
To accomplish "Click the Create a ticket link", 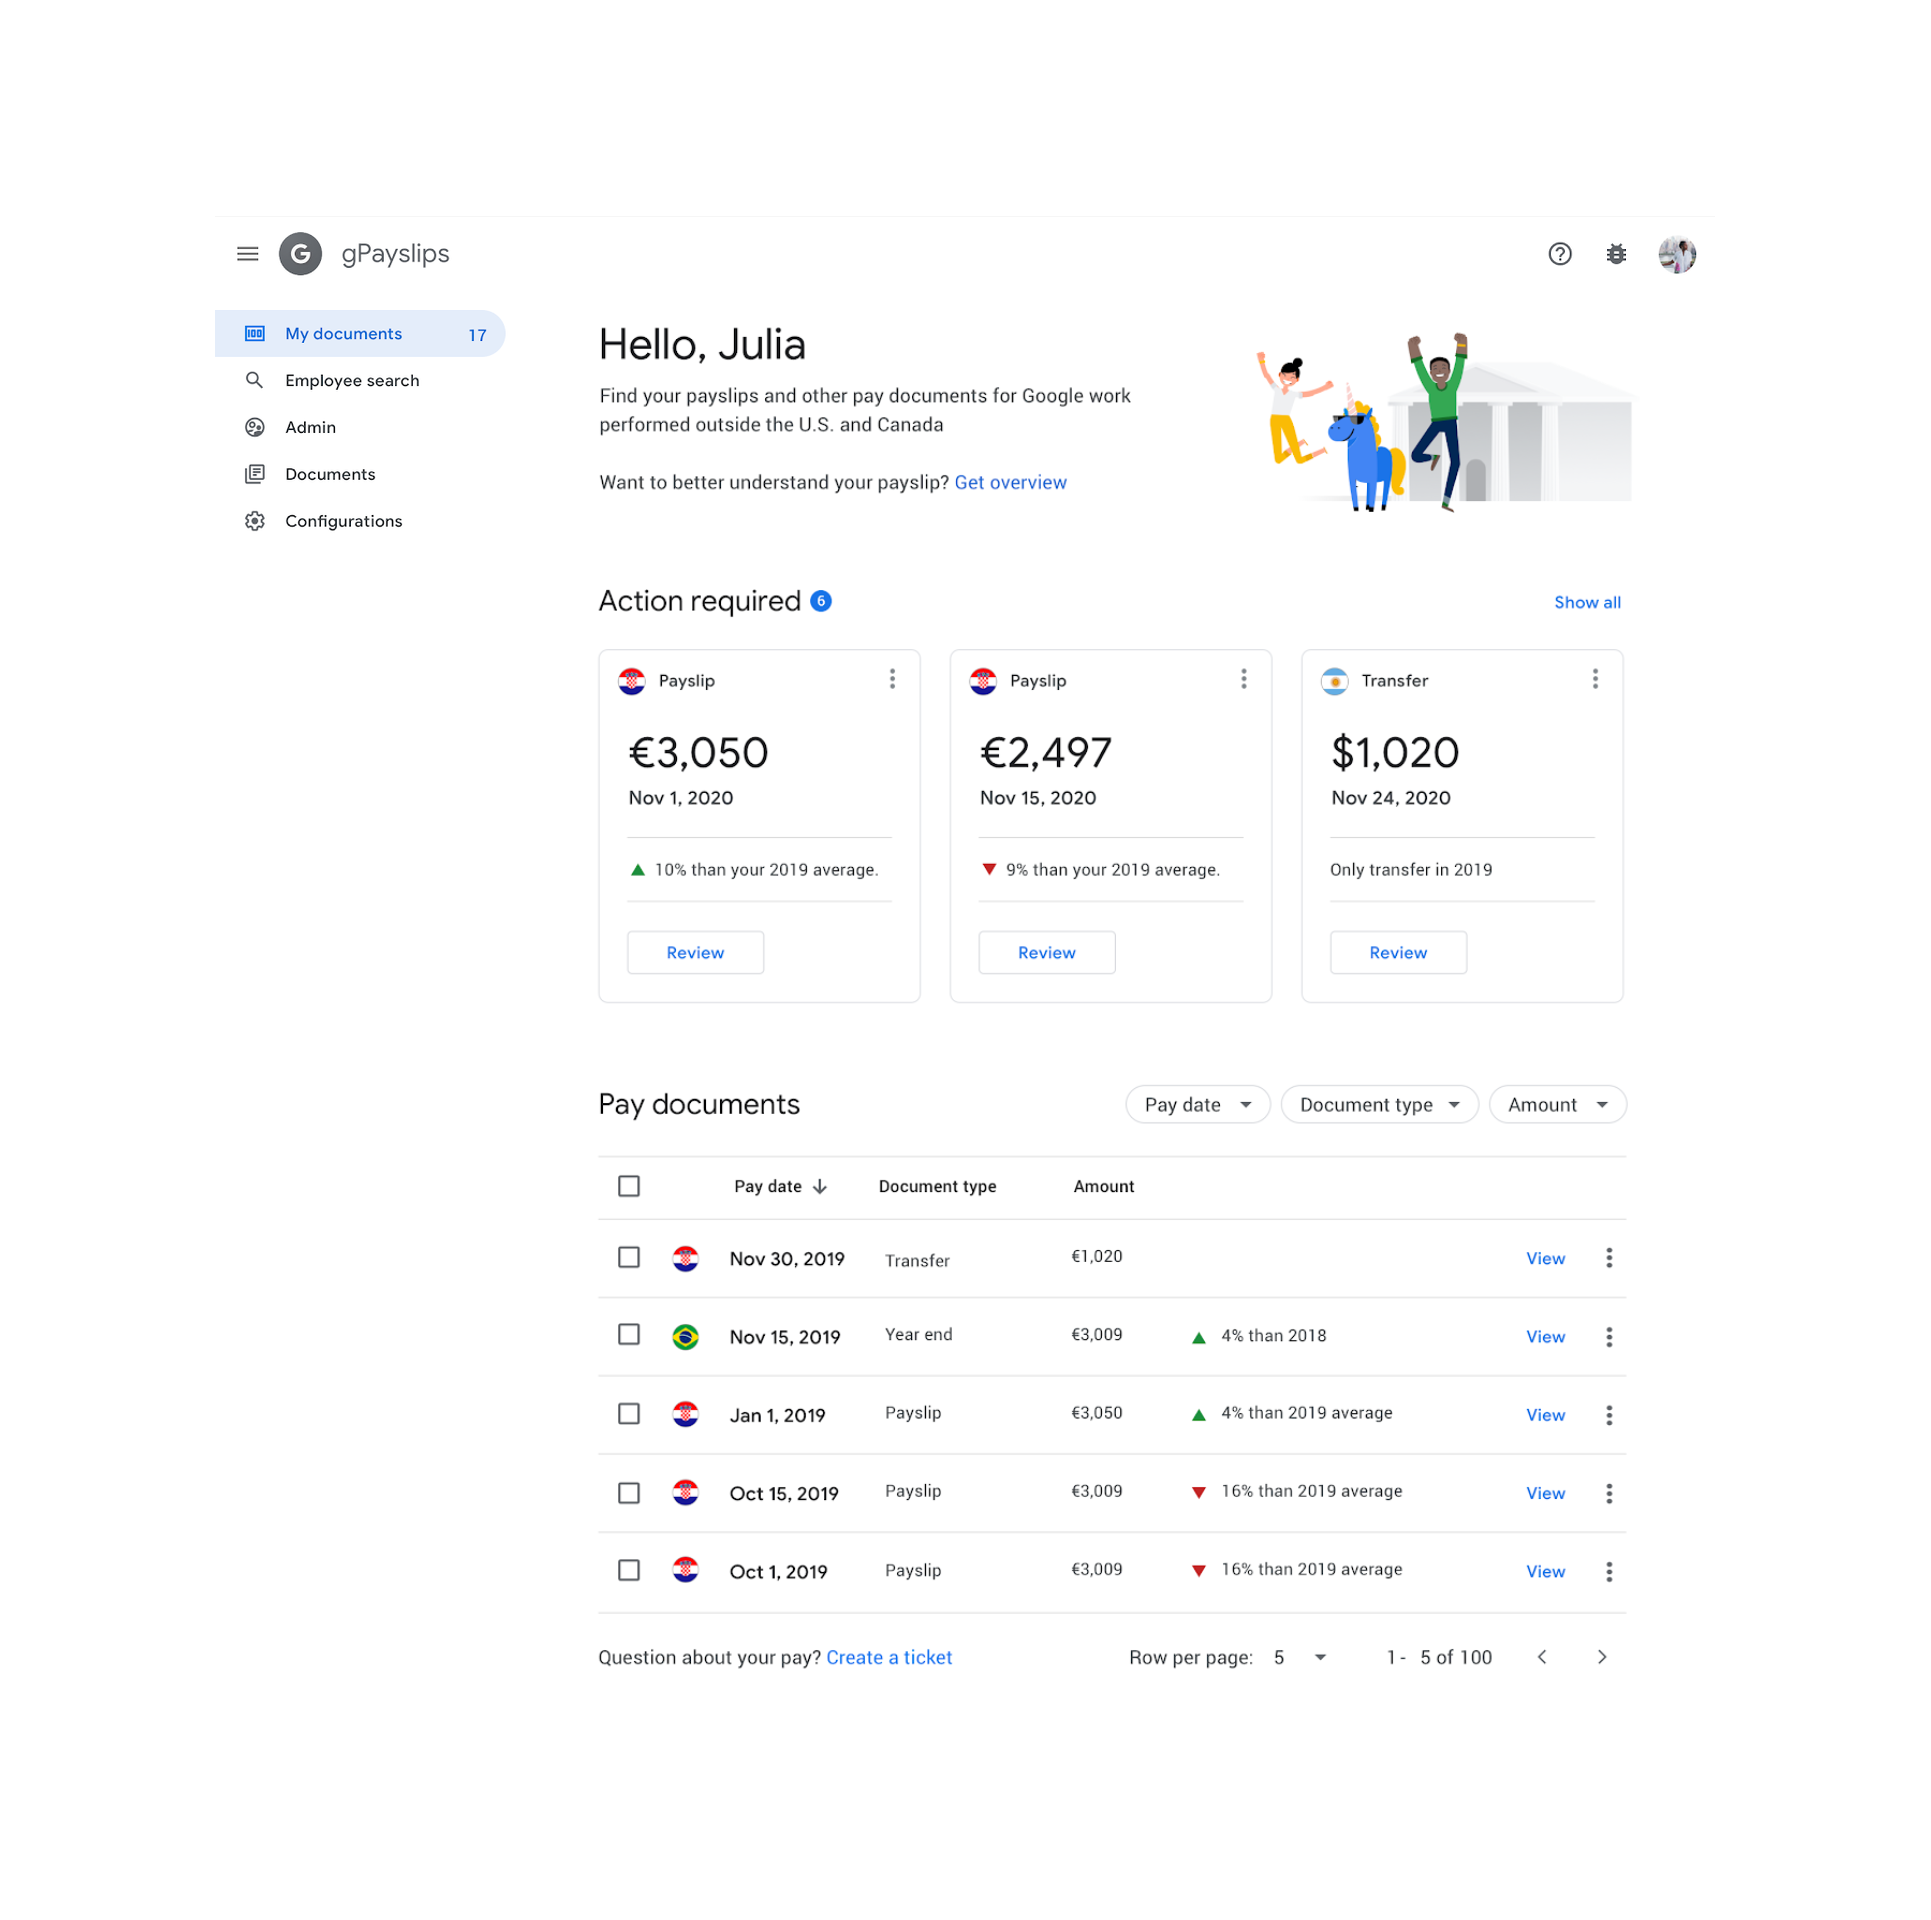I will tap(889, 1657).
